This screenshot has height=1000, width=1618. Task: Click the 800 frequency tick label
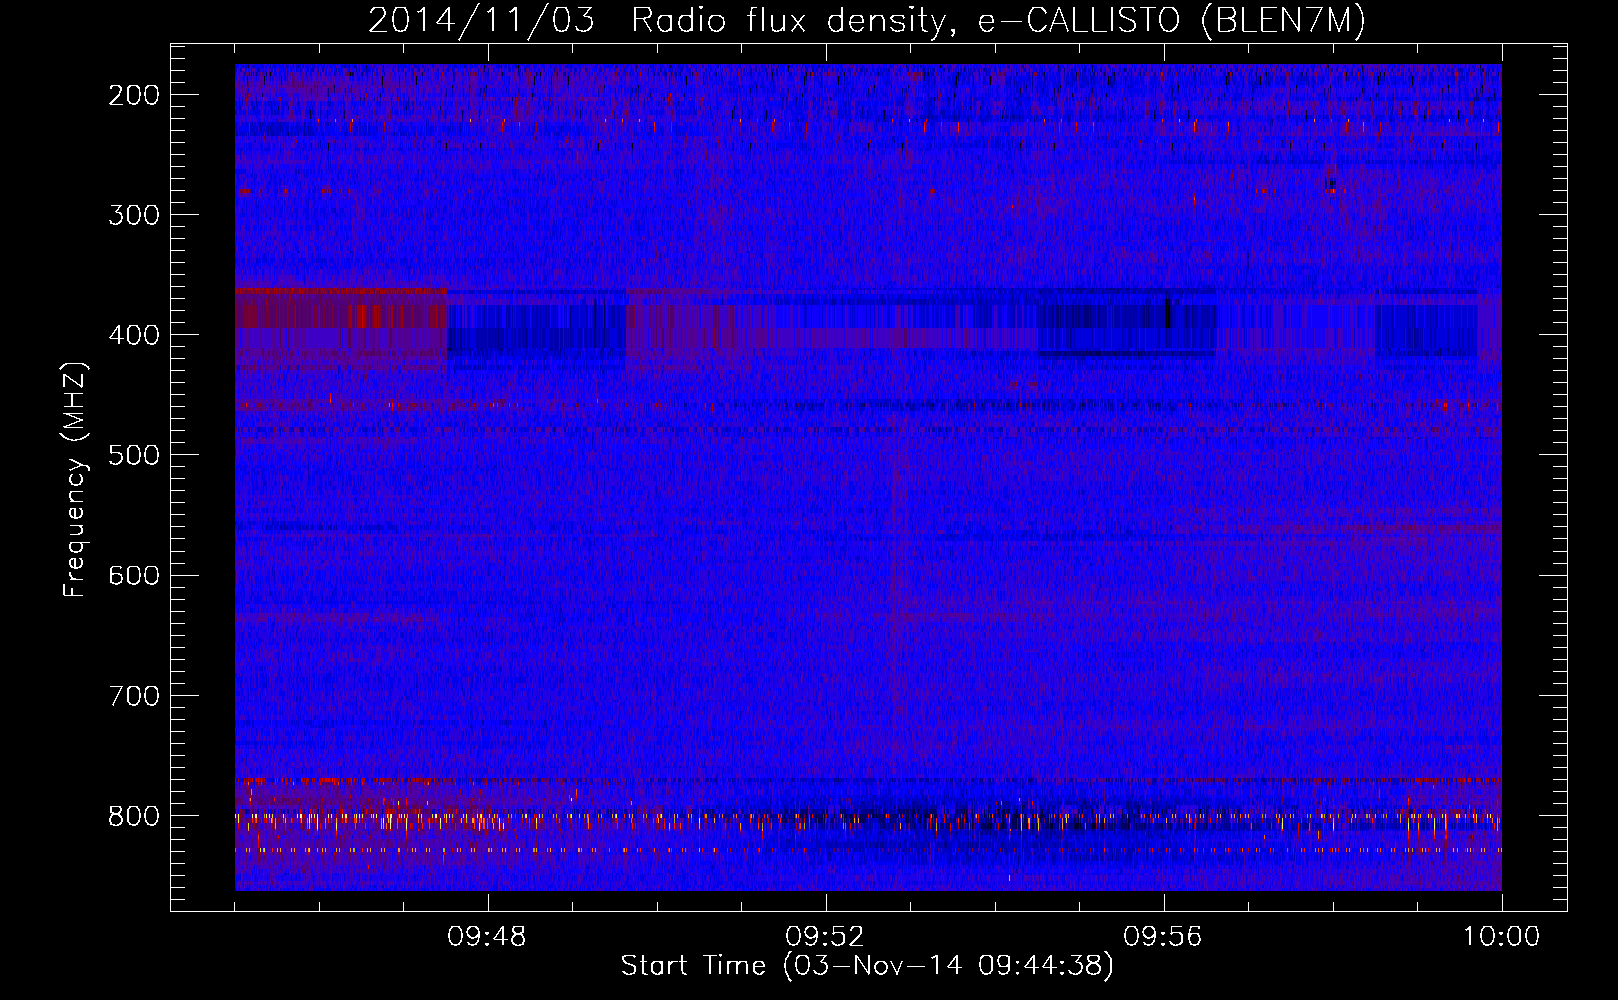point(134,816)
